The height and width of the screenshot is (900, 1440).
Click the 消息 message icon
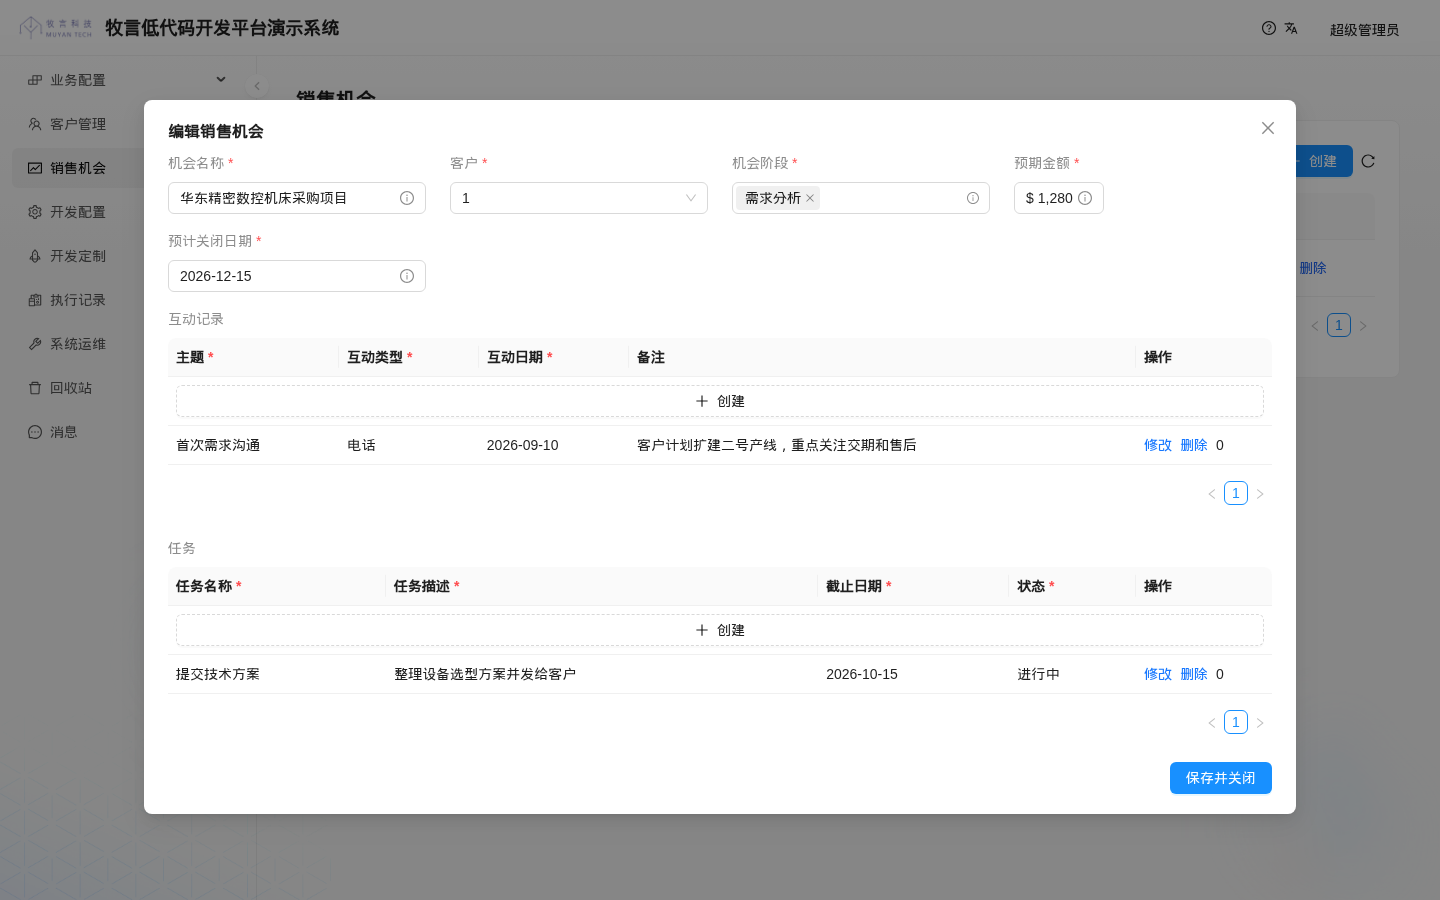[x=35, y=432]
